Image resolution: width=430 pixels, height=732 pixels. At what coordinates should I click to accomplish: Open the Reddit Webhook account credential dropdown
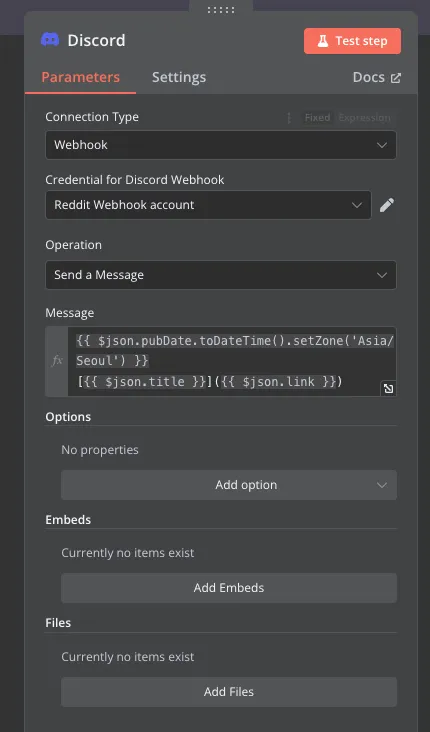point(208,205)
